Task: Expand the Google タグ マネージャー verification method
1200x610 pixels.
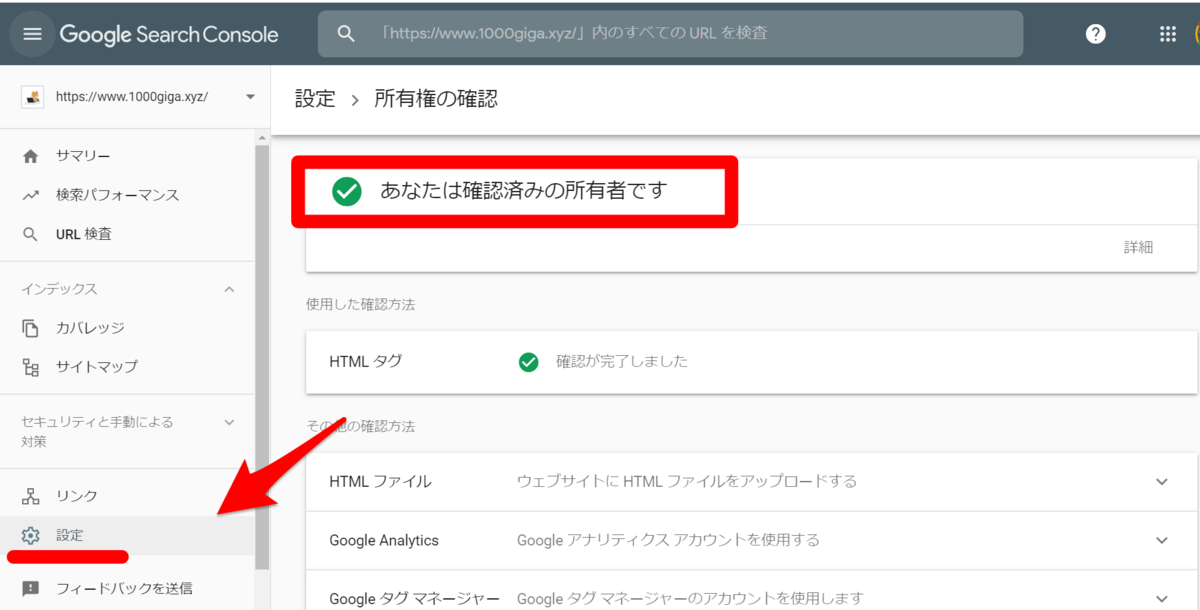Action: pos(1162,599)
